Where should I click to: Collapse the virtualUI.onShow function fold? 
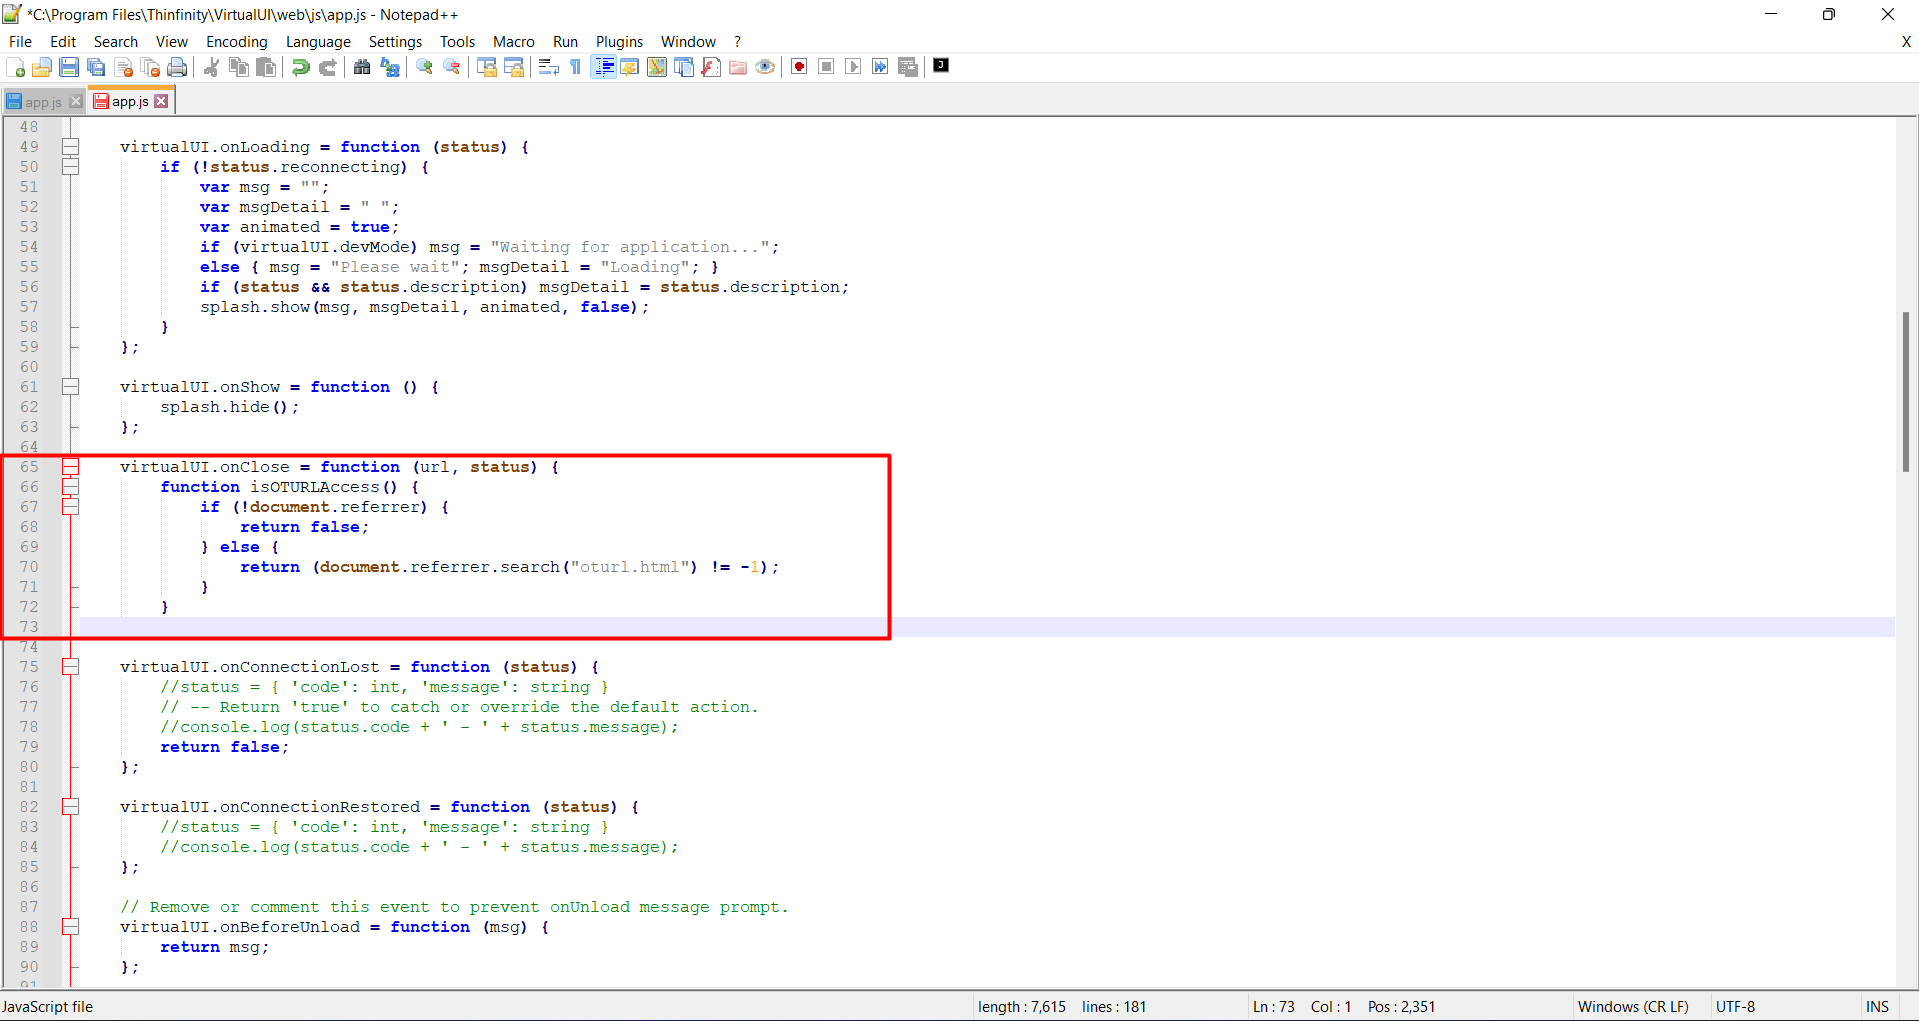71,387
